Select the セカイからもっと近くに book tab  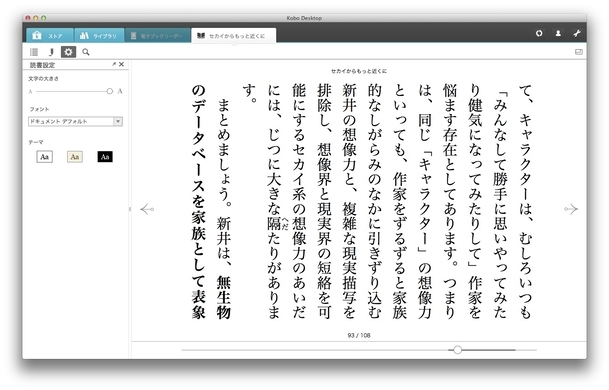[x=233, y=35]
